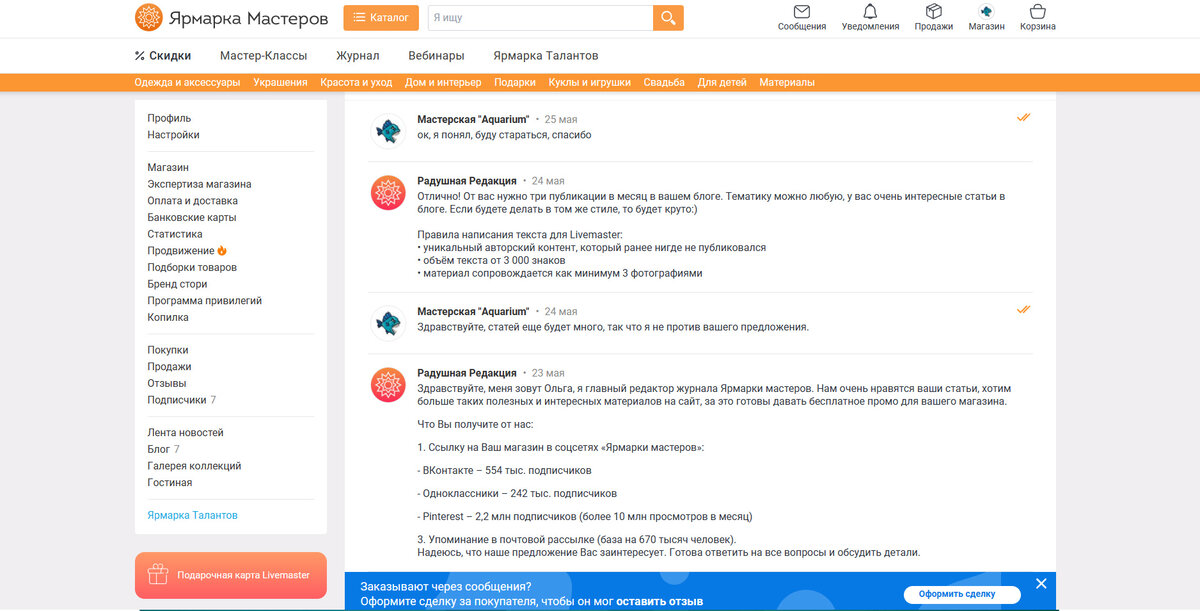Open the Скидки section
The width and height of the screenshot is (1200, 611).
click(x=163, y=56)
